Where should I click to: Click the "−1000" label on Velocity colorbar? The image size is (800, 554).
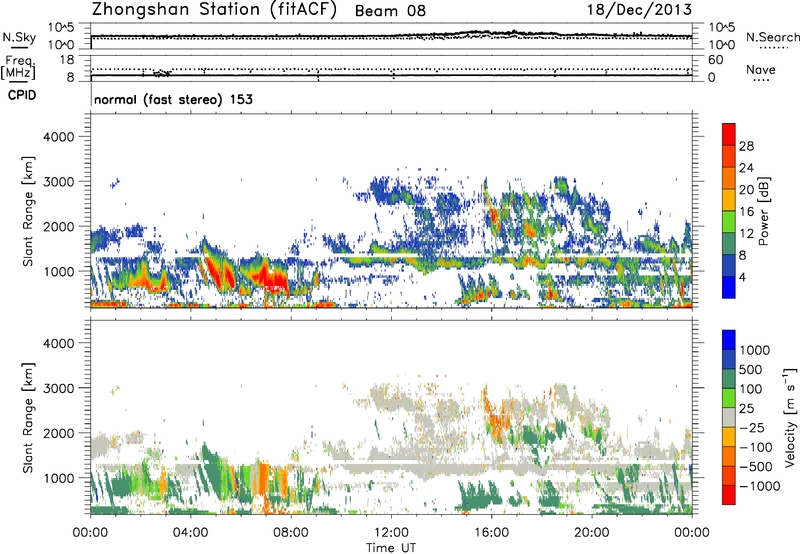point(760,486)
